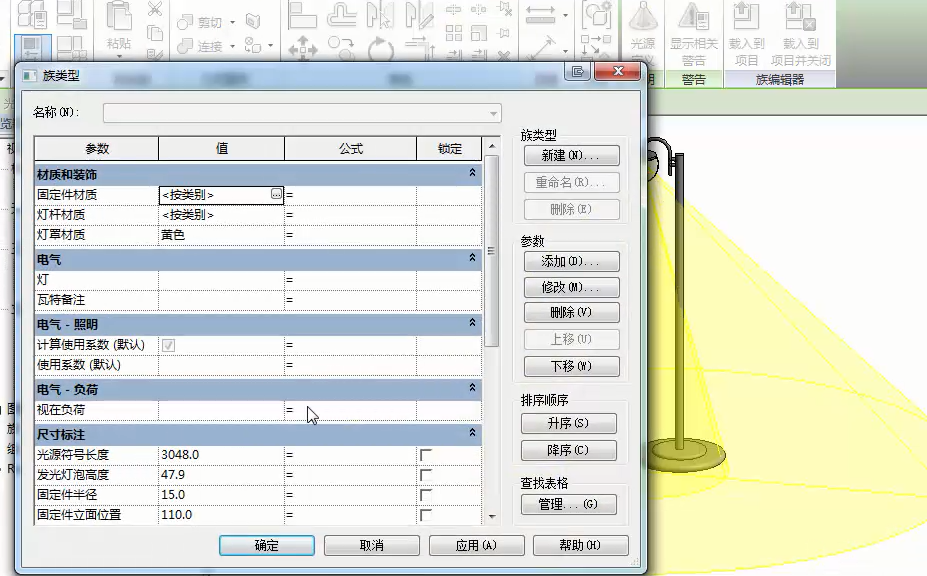Sort parameters with the 升序 button
Screen dimensions: 927x576
[568, 424]
